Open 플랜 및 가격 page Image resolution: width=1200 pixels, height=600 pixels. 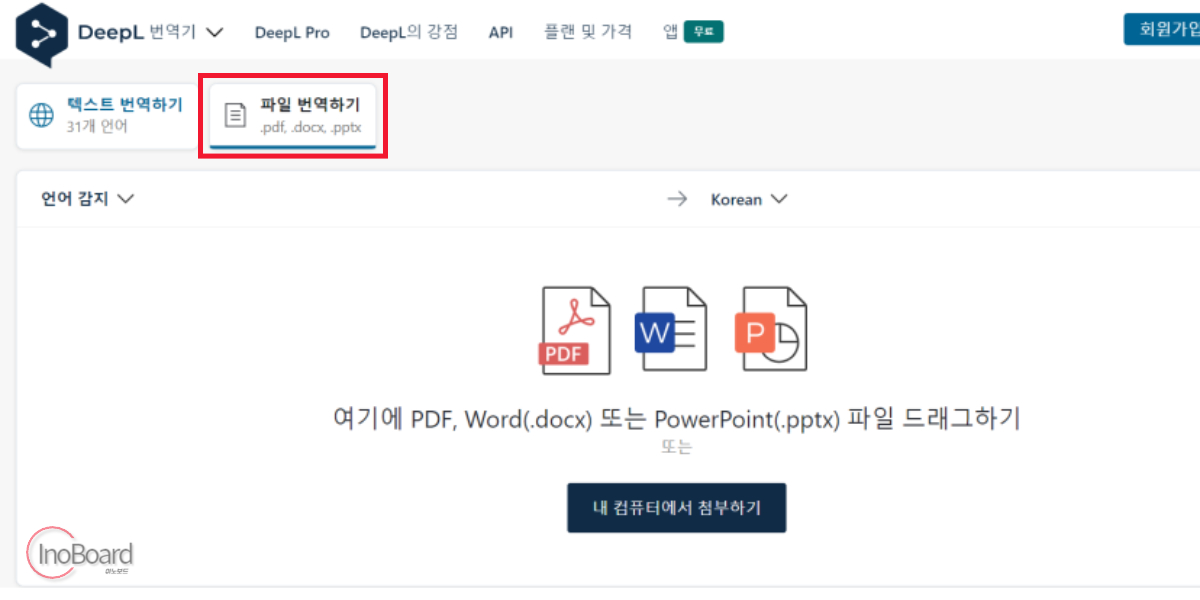pos(588,32)
